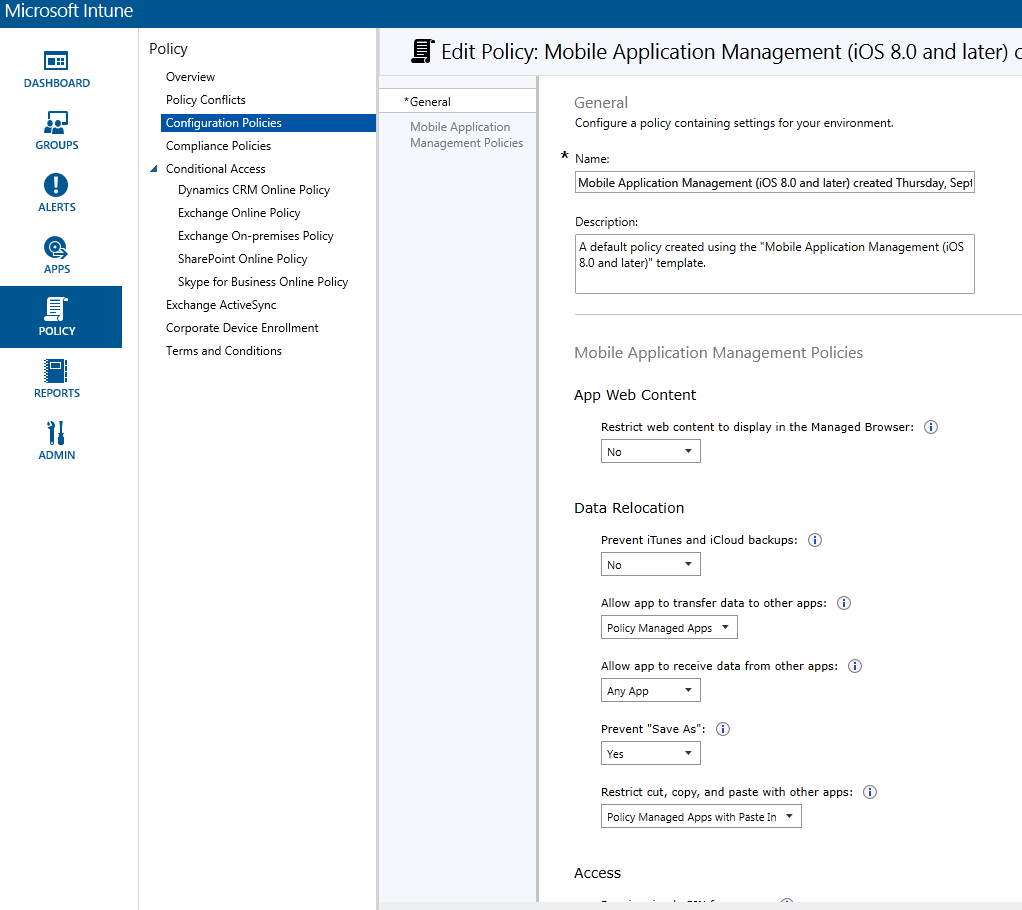Collapse the Conditional Access tree node
This screenshot has height=910, width=1022.
pos(154,169)
